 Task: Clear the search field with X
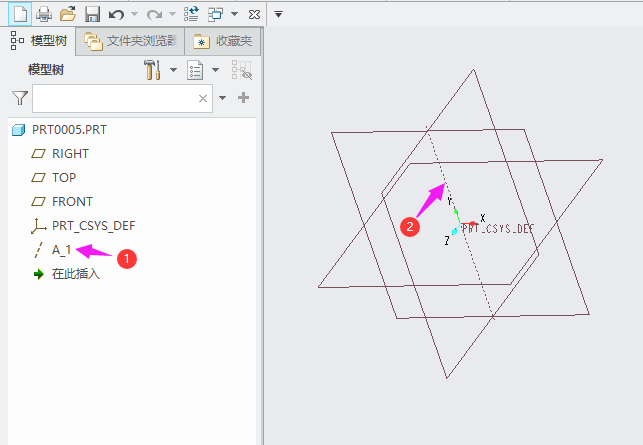coord(203,98)
